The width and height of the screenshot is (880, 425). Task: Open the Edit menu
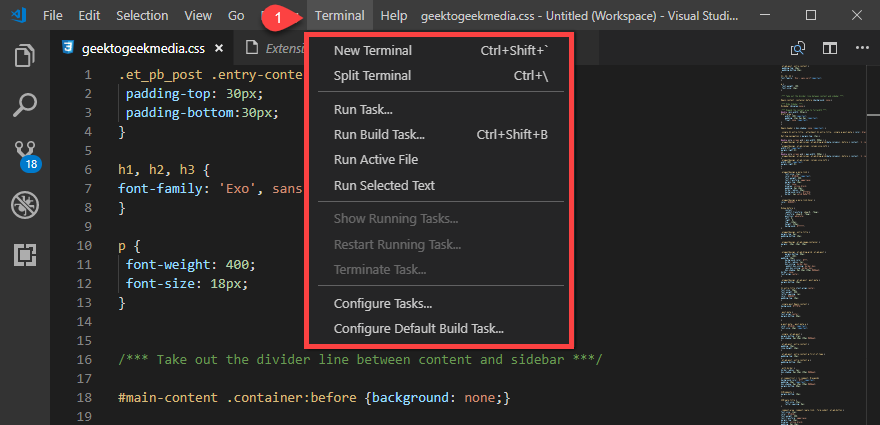[x=89, y=16]
